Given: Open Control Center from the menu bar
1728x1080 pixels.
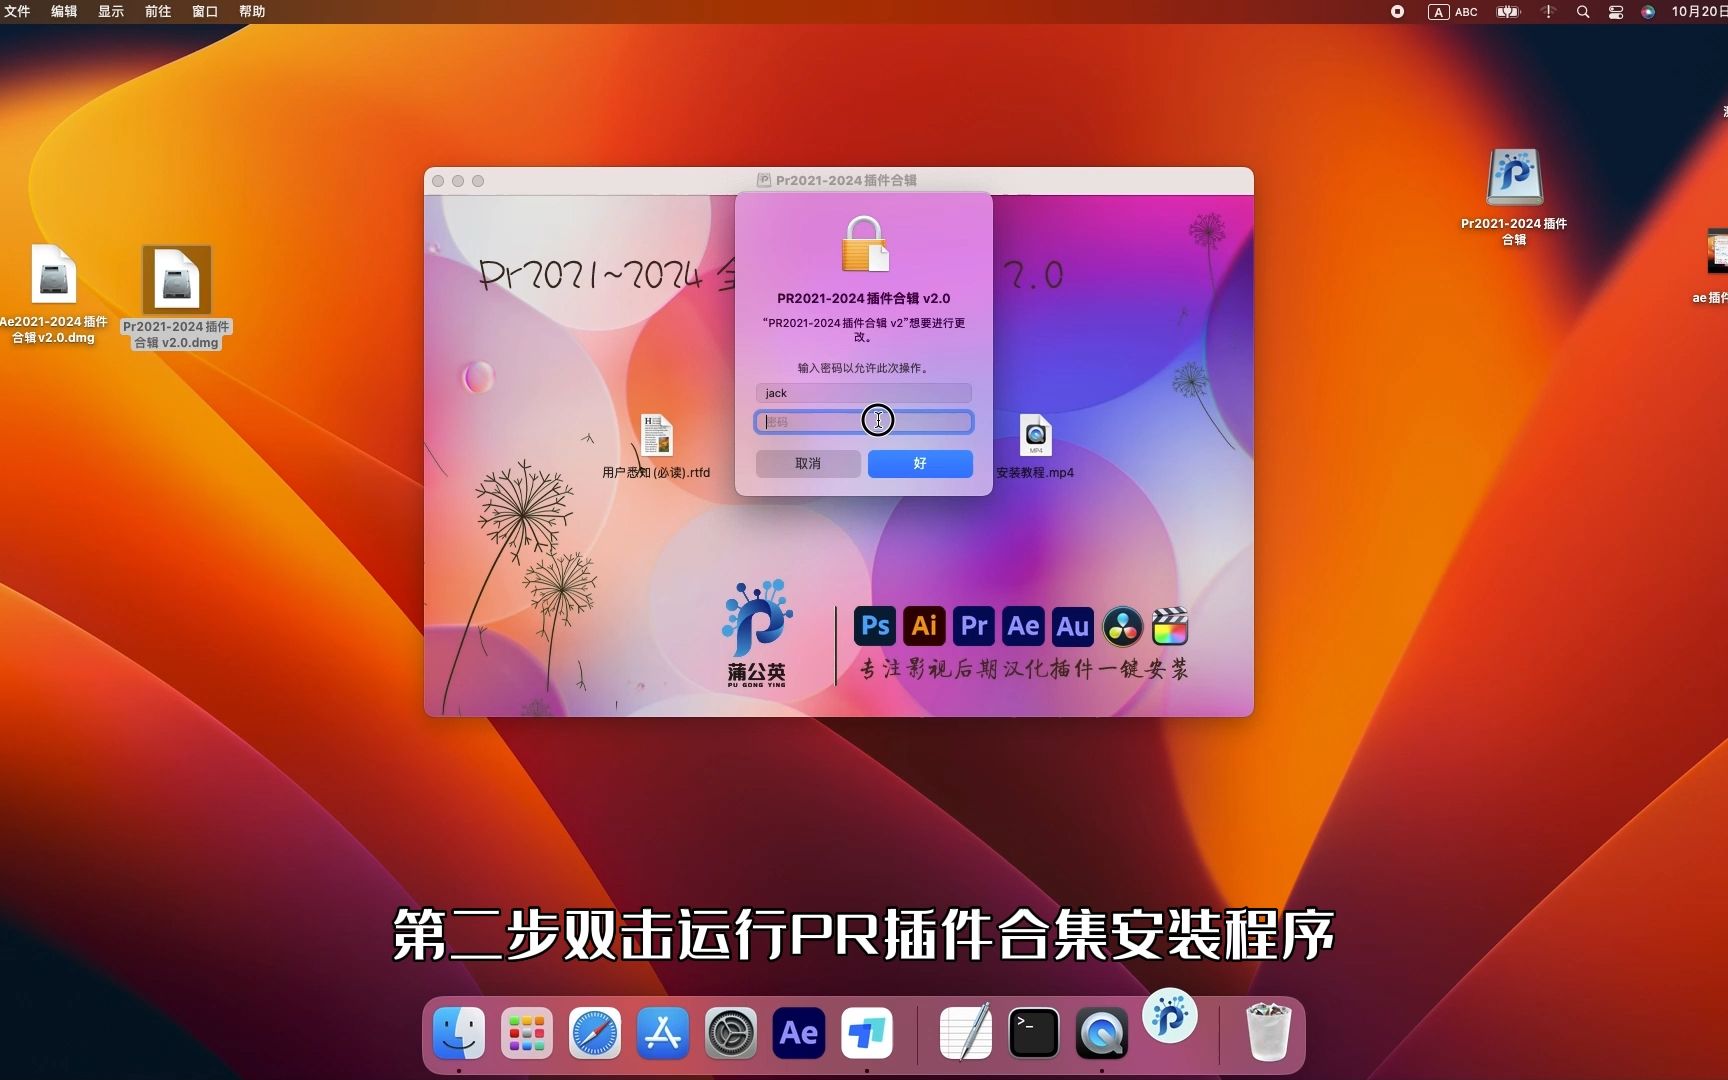Looking at the screenshot, I should click(x=1616, y=12).
